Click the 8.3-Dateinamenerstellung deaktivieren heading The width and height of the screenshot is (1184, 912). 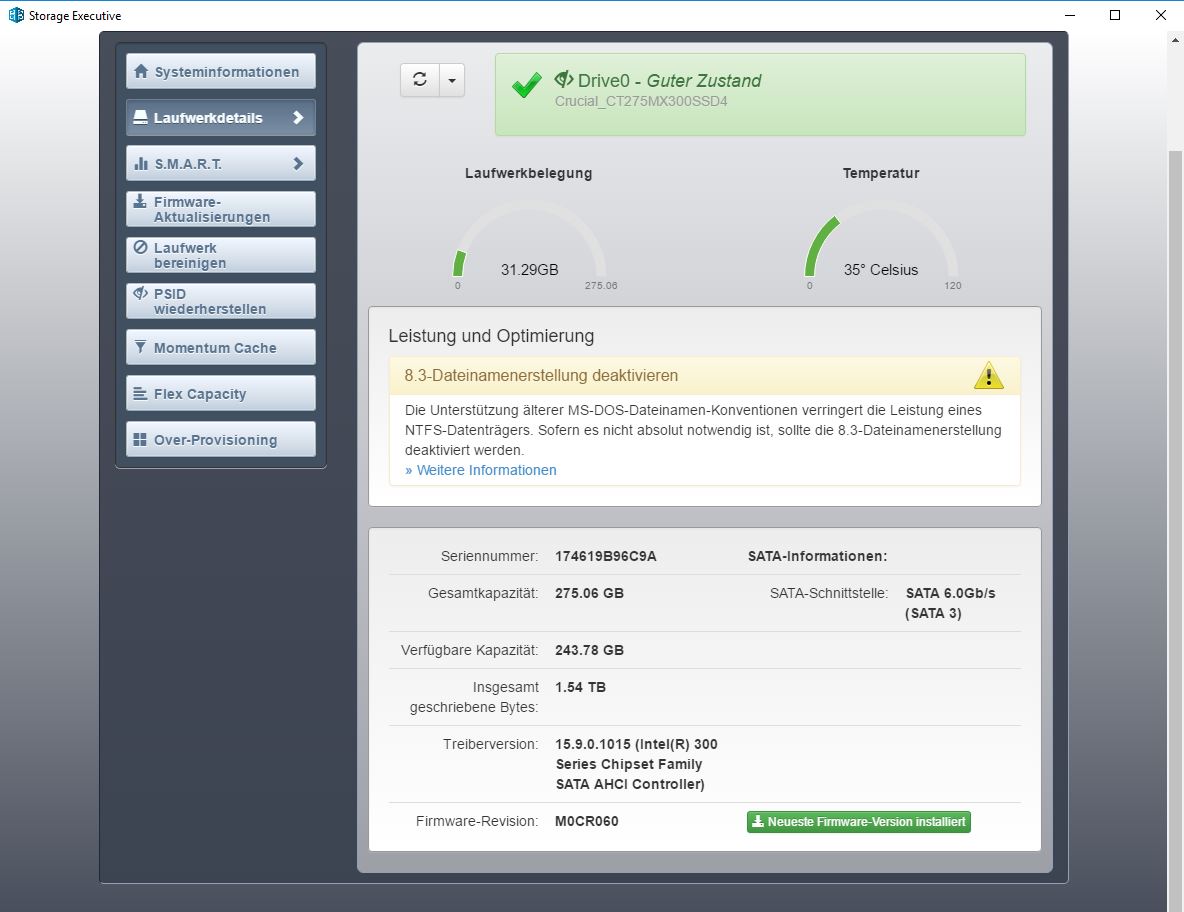541,375
